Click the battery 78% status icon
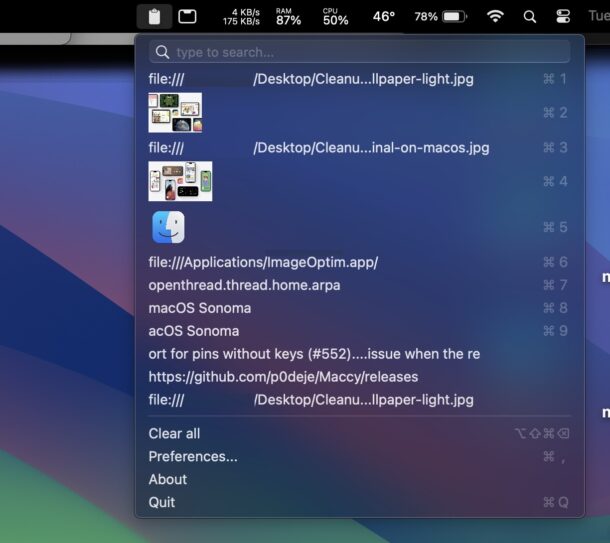Screen dimensions: 610x543 [441, 16]
